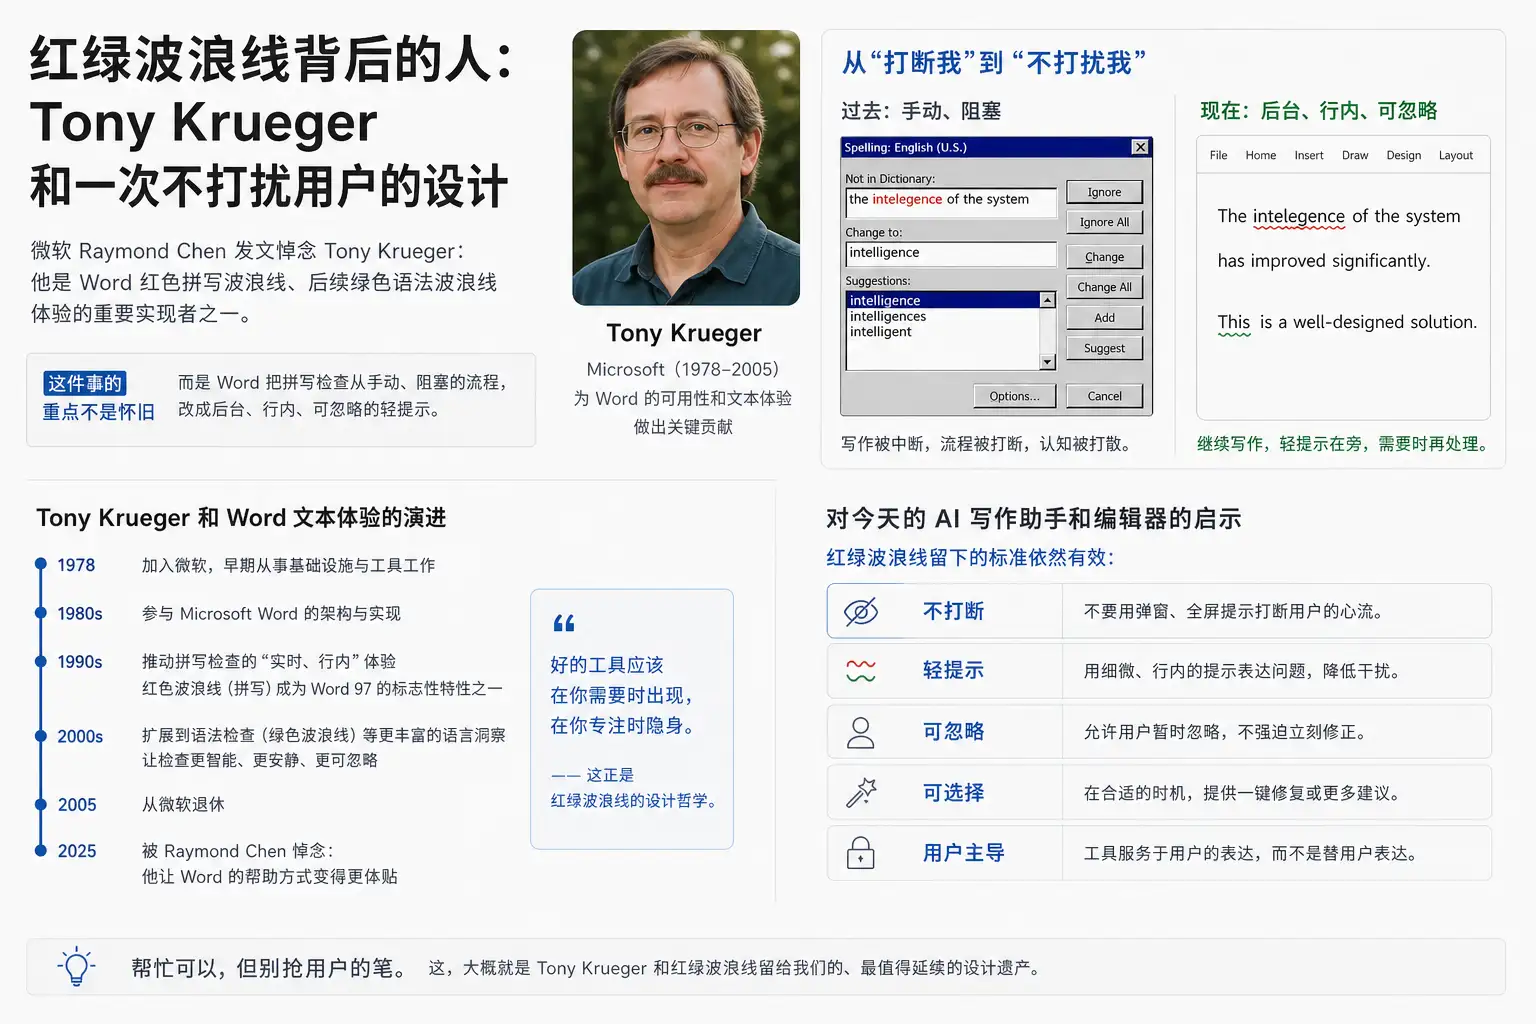
Task: Click the Change All button
Action: coord(1104,287)
